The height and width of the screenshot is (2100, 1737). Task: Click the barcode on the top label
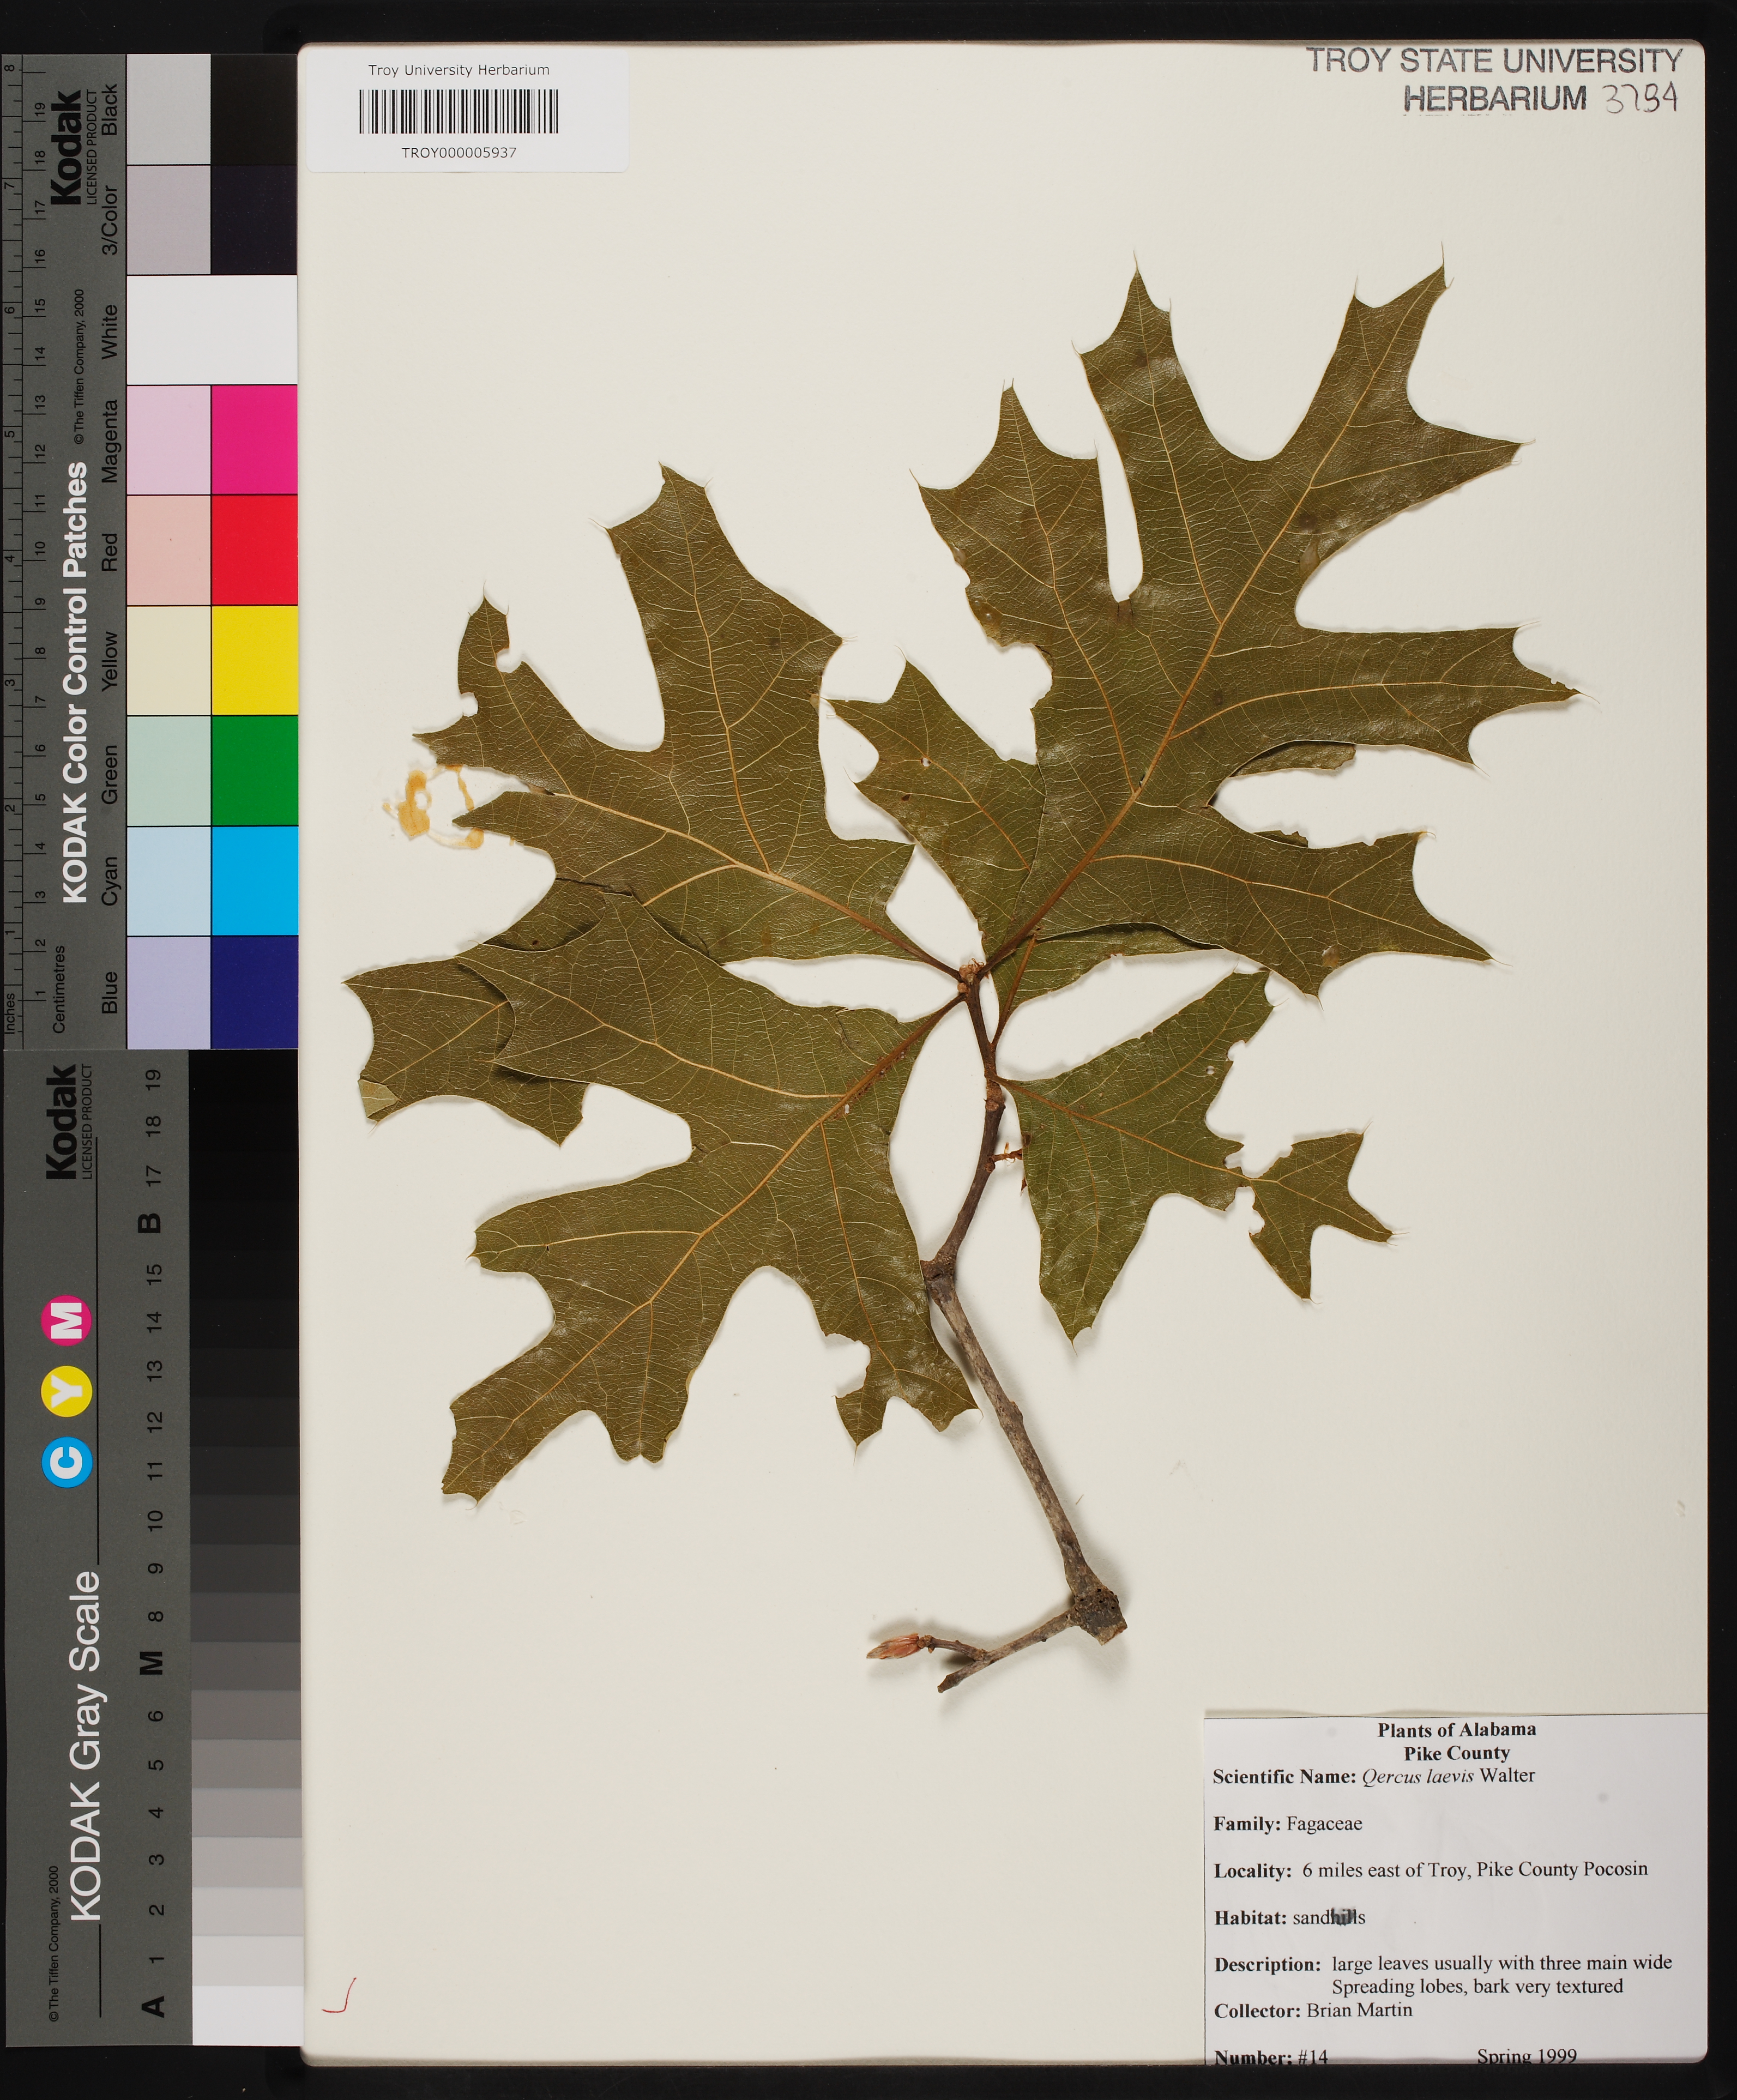(458, 111)
